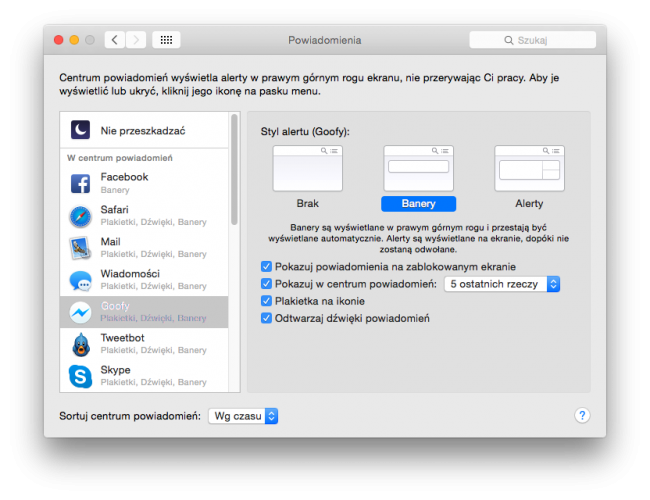Click the Goofy messenger icon

coord(80,312)
